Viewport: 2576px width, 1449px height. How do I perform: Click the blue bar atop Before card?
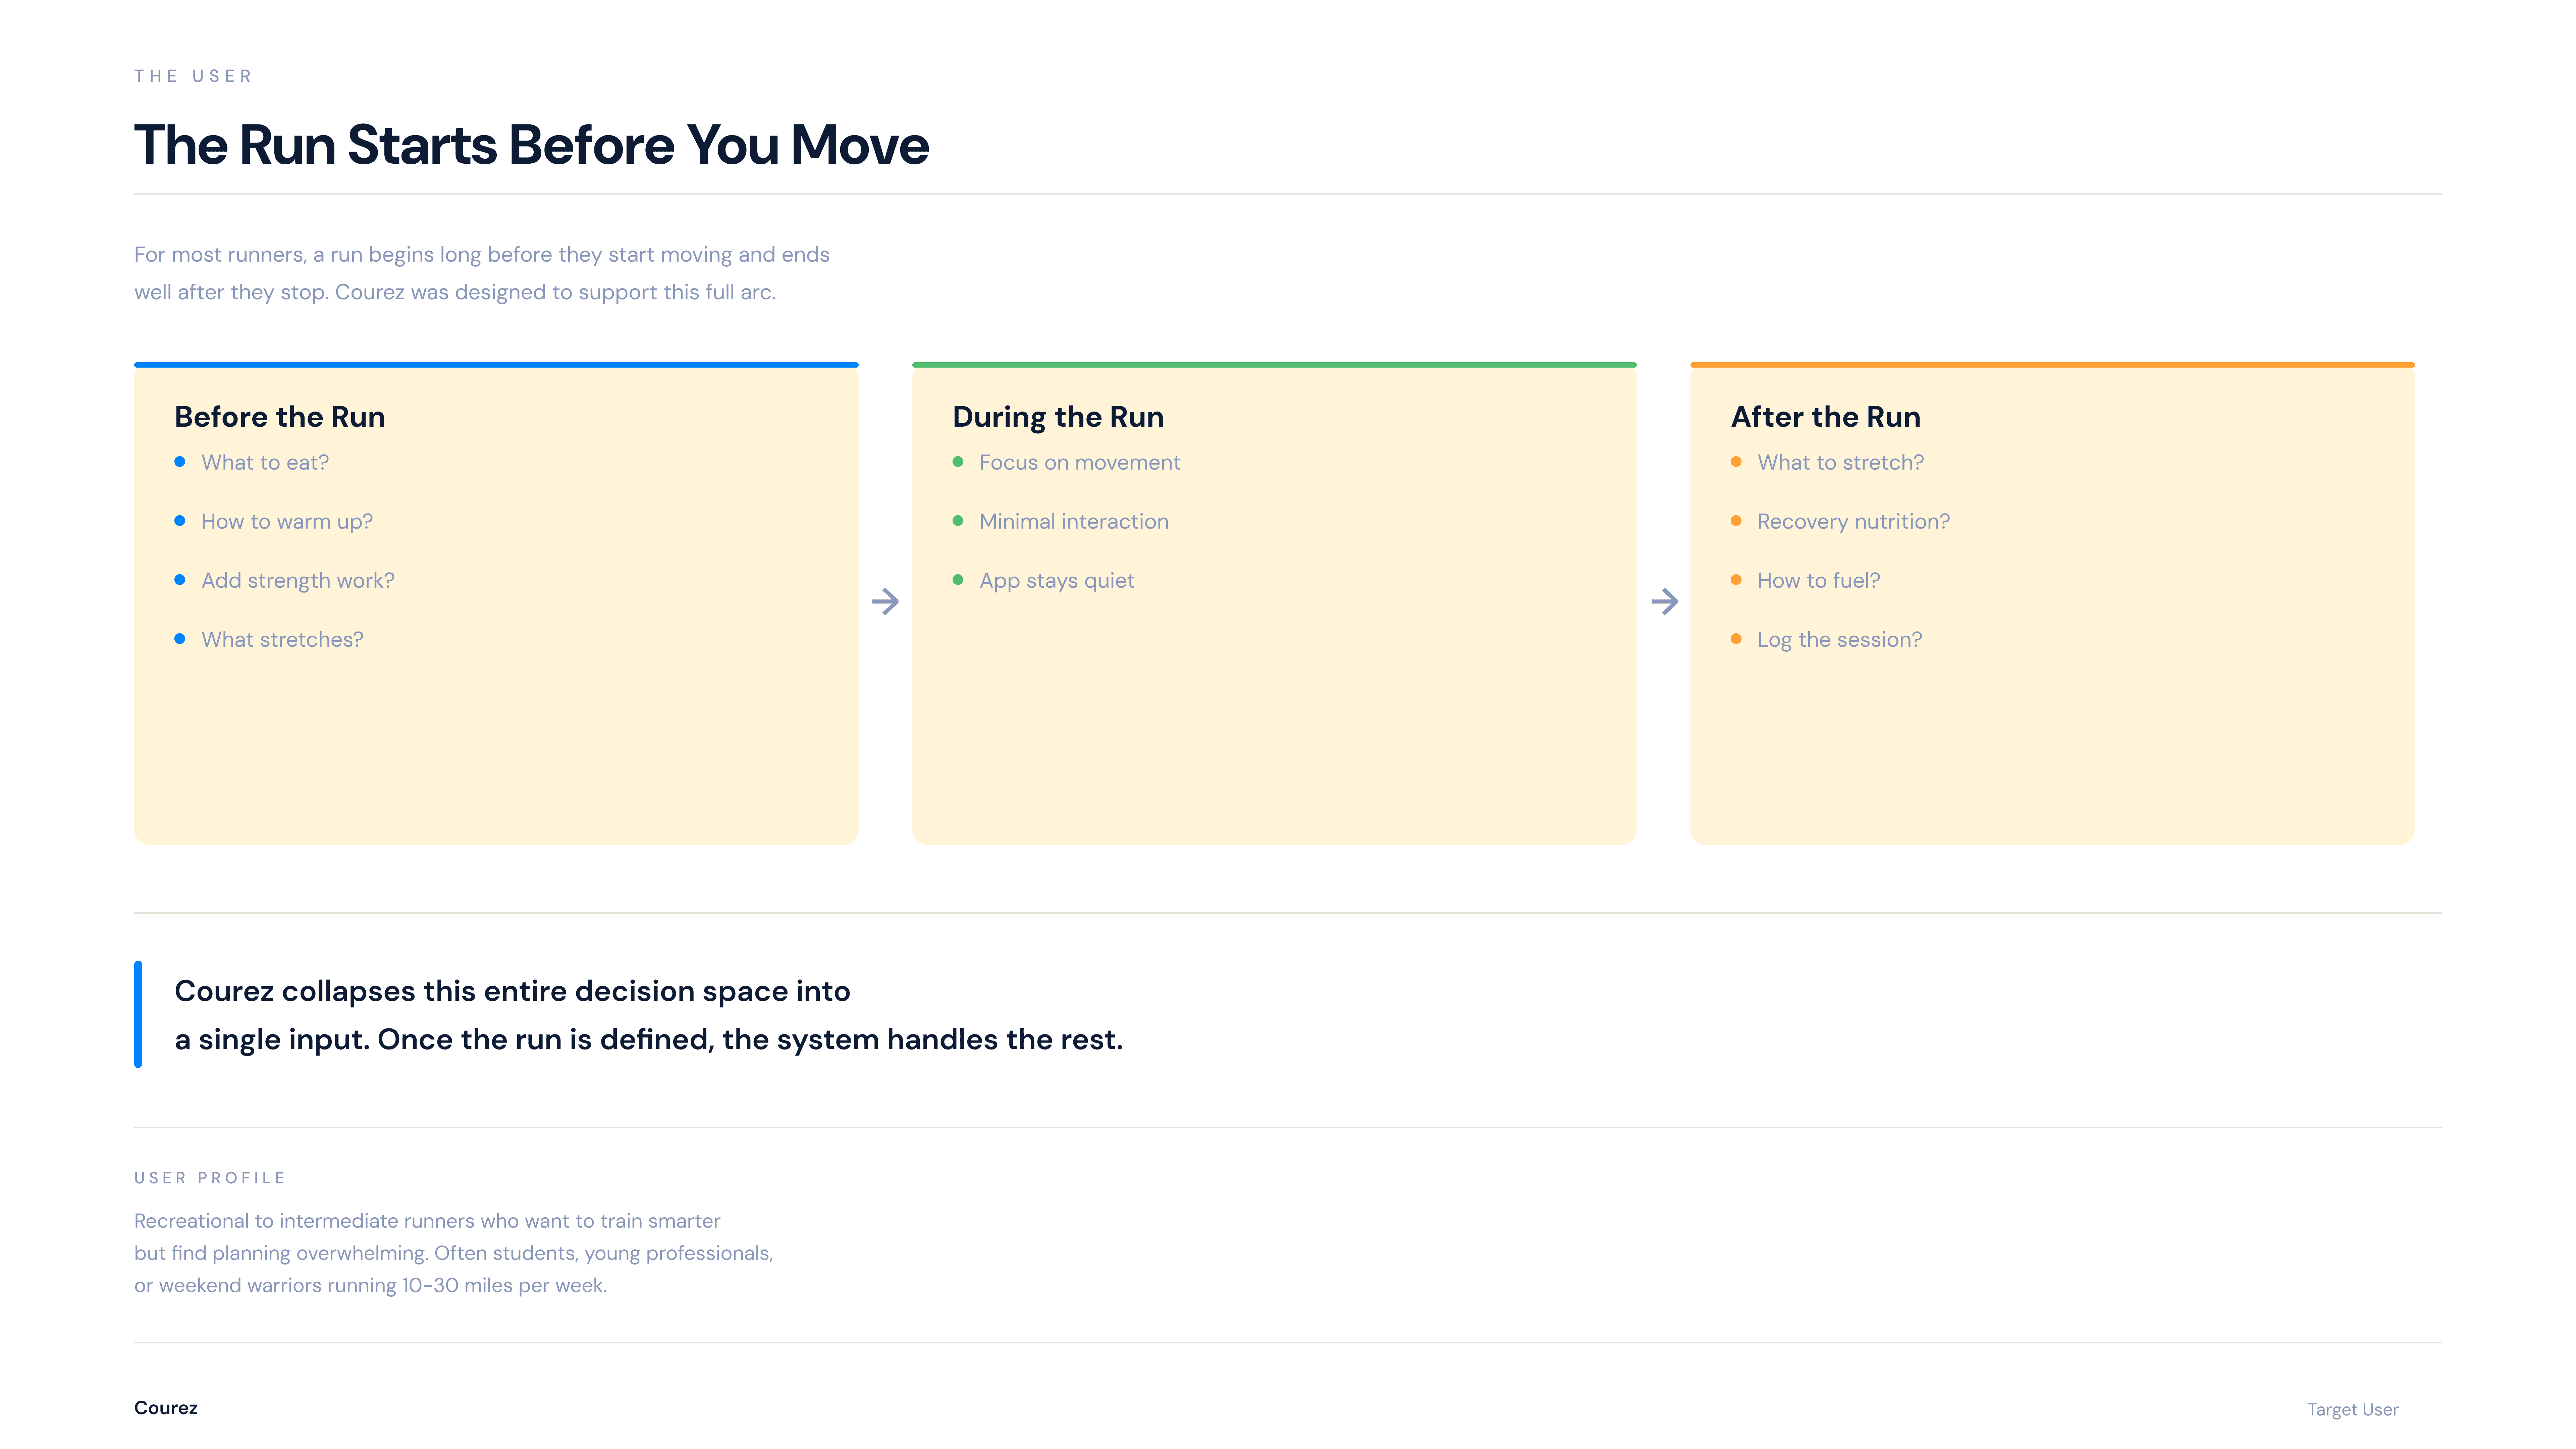(x=496, y=365)
